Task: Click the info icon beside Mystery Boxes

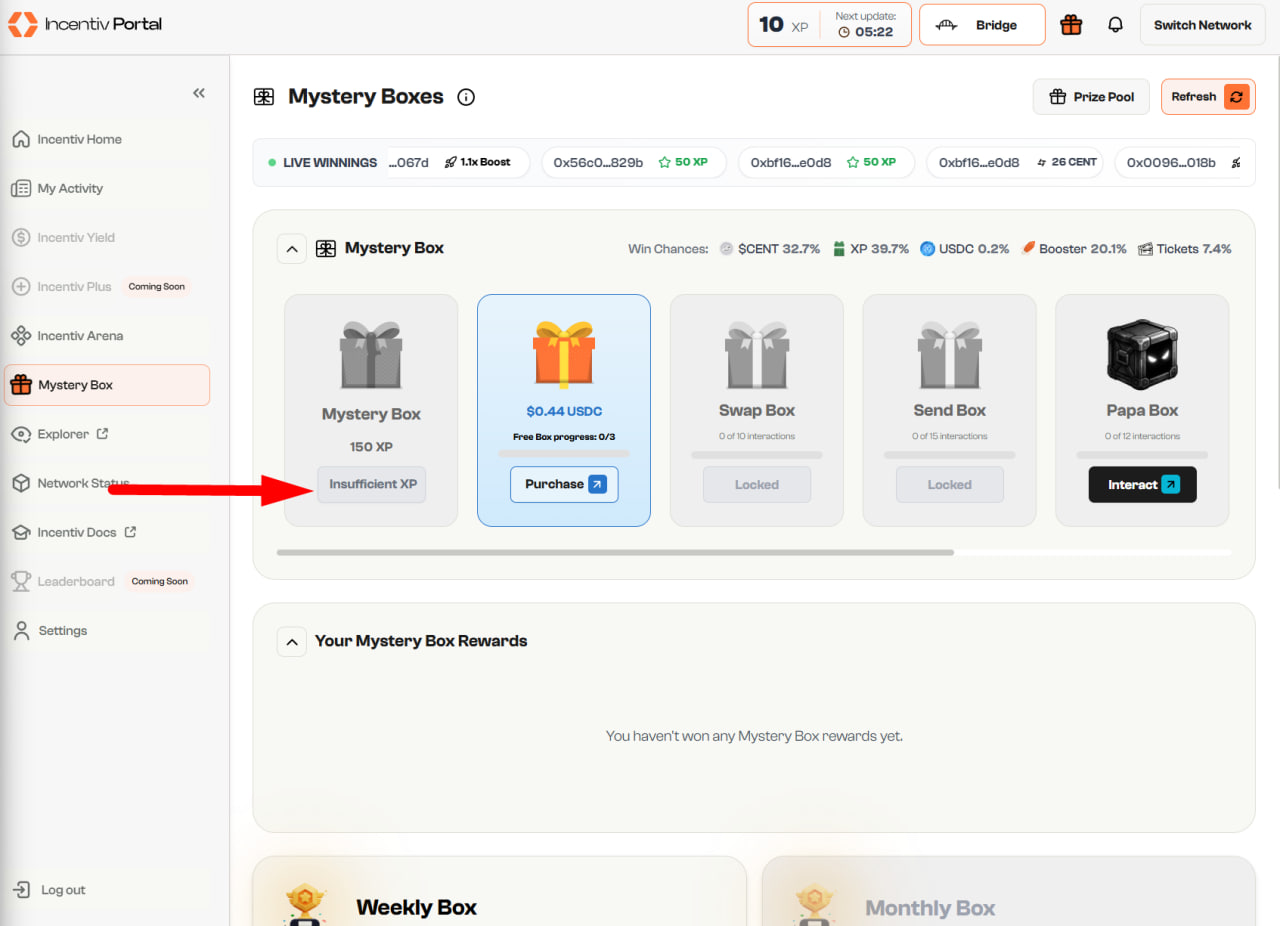Action: [x=466, y=97]
